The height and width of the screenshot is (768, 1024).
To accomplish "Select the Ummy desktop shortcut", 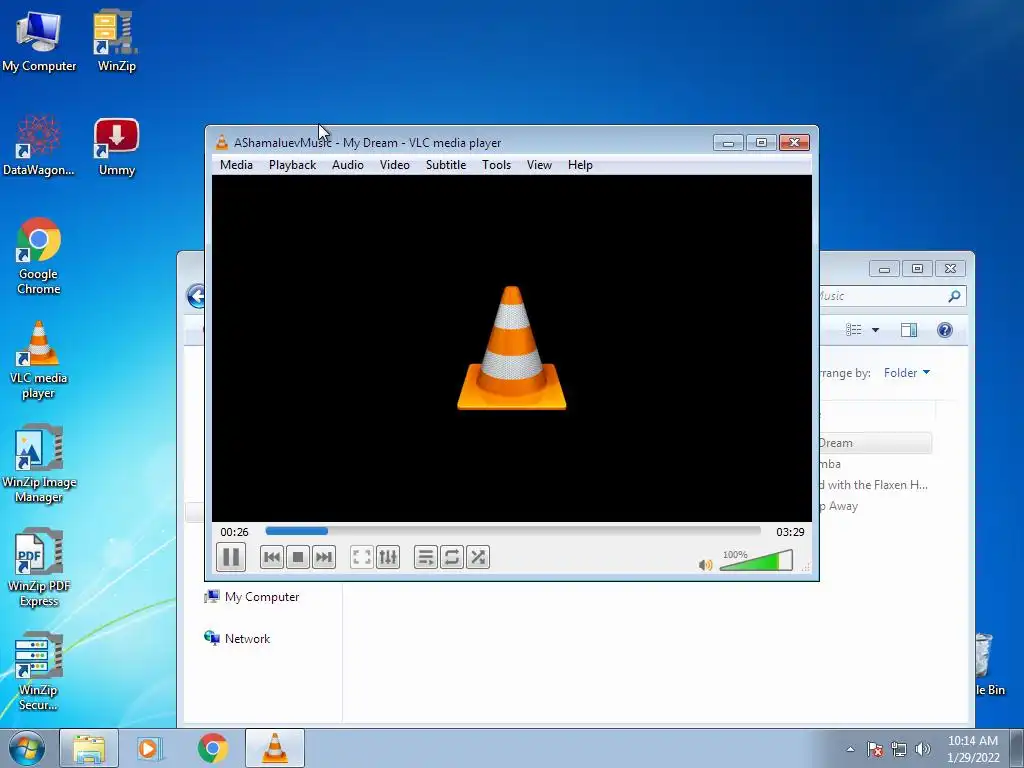I will (x=116, y=146).
